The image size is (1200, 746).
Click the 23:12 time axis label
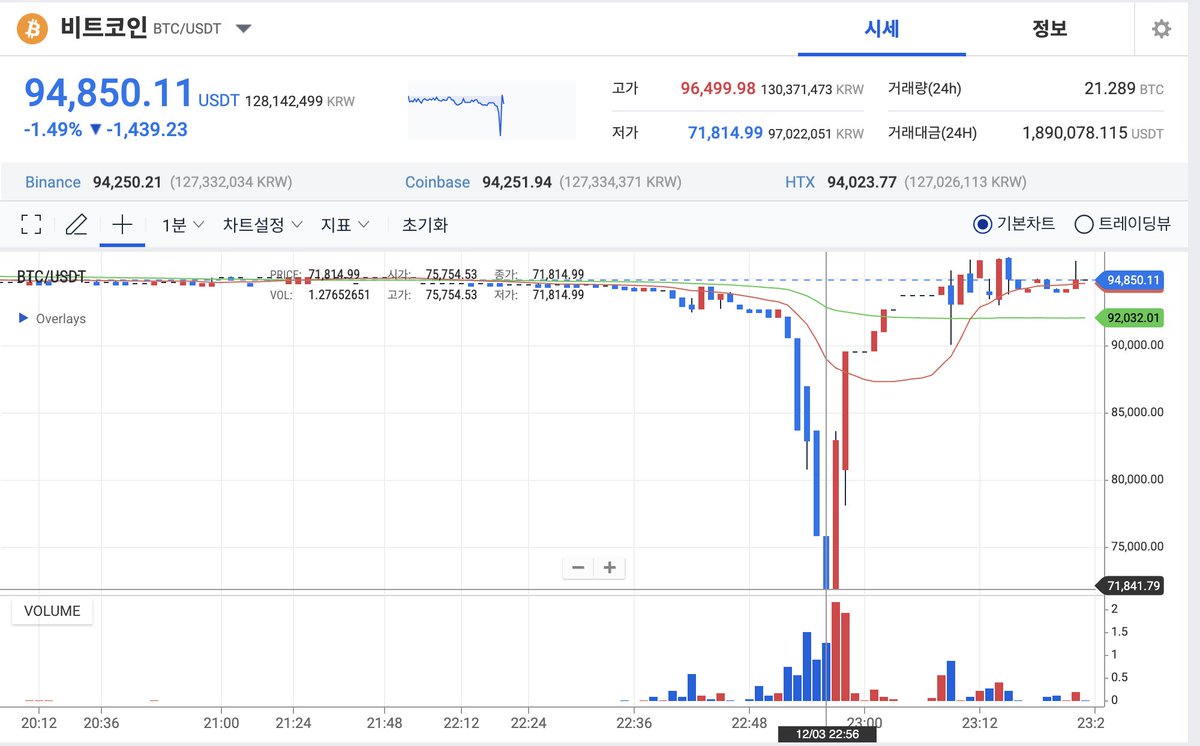tap(980, 723)
